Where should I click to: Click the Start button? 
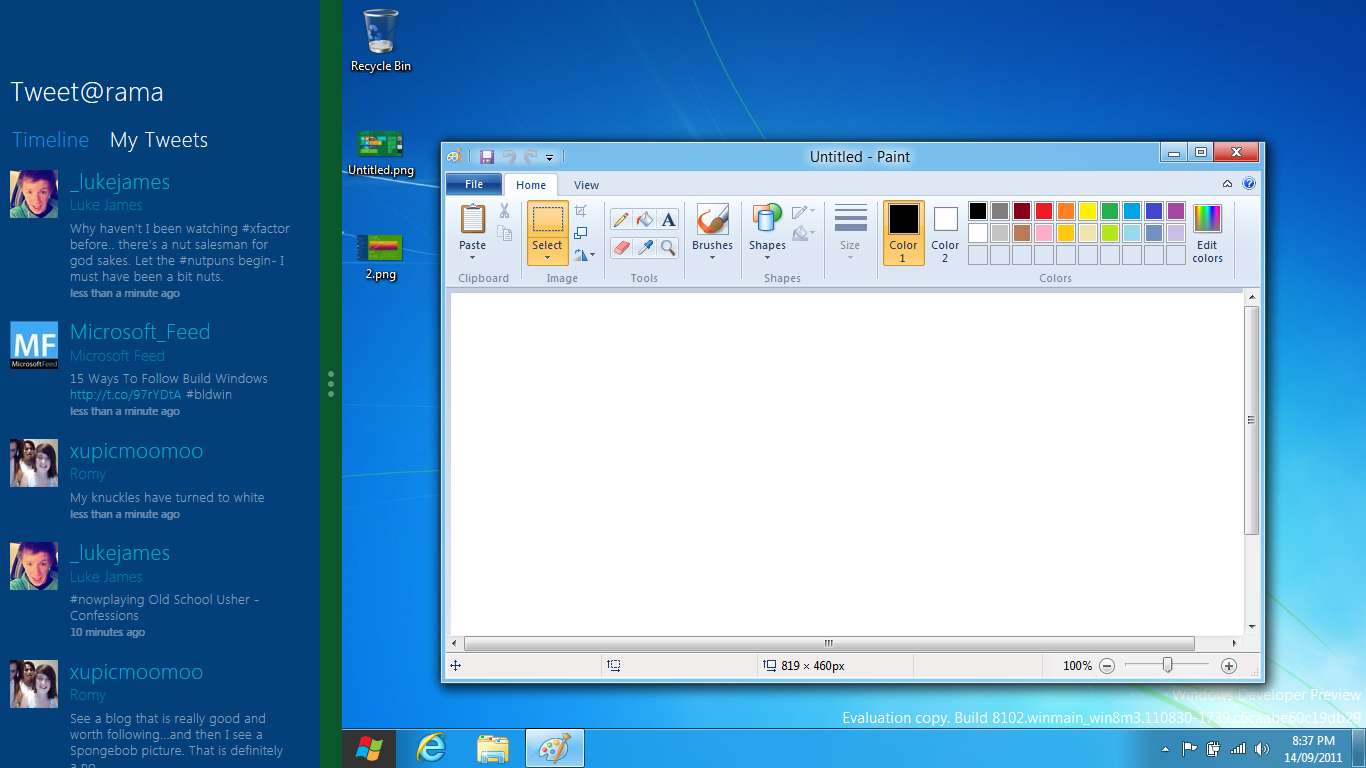[x=369, y=748]
